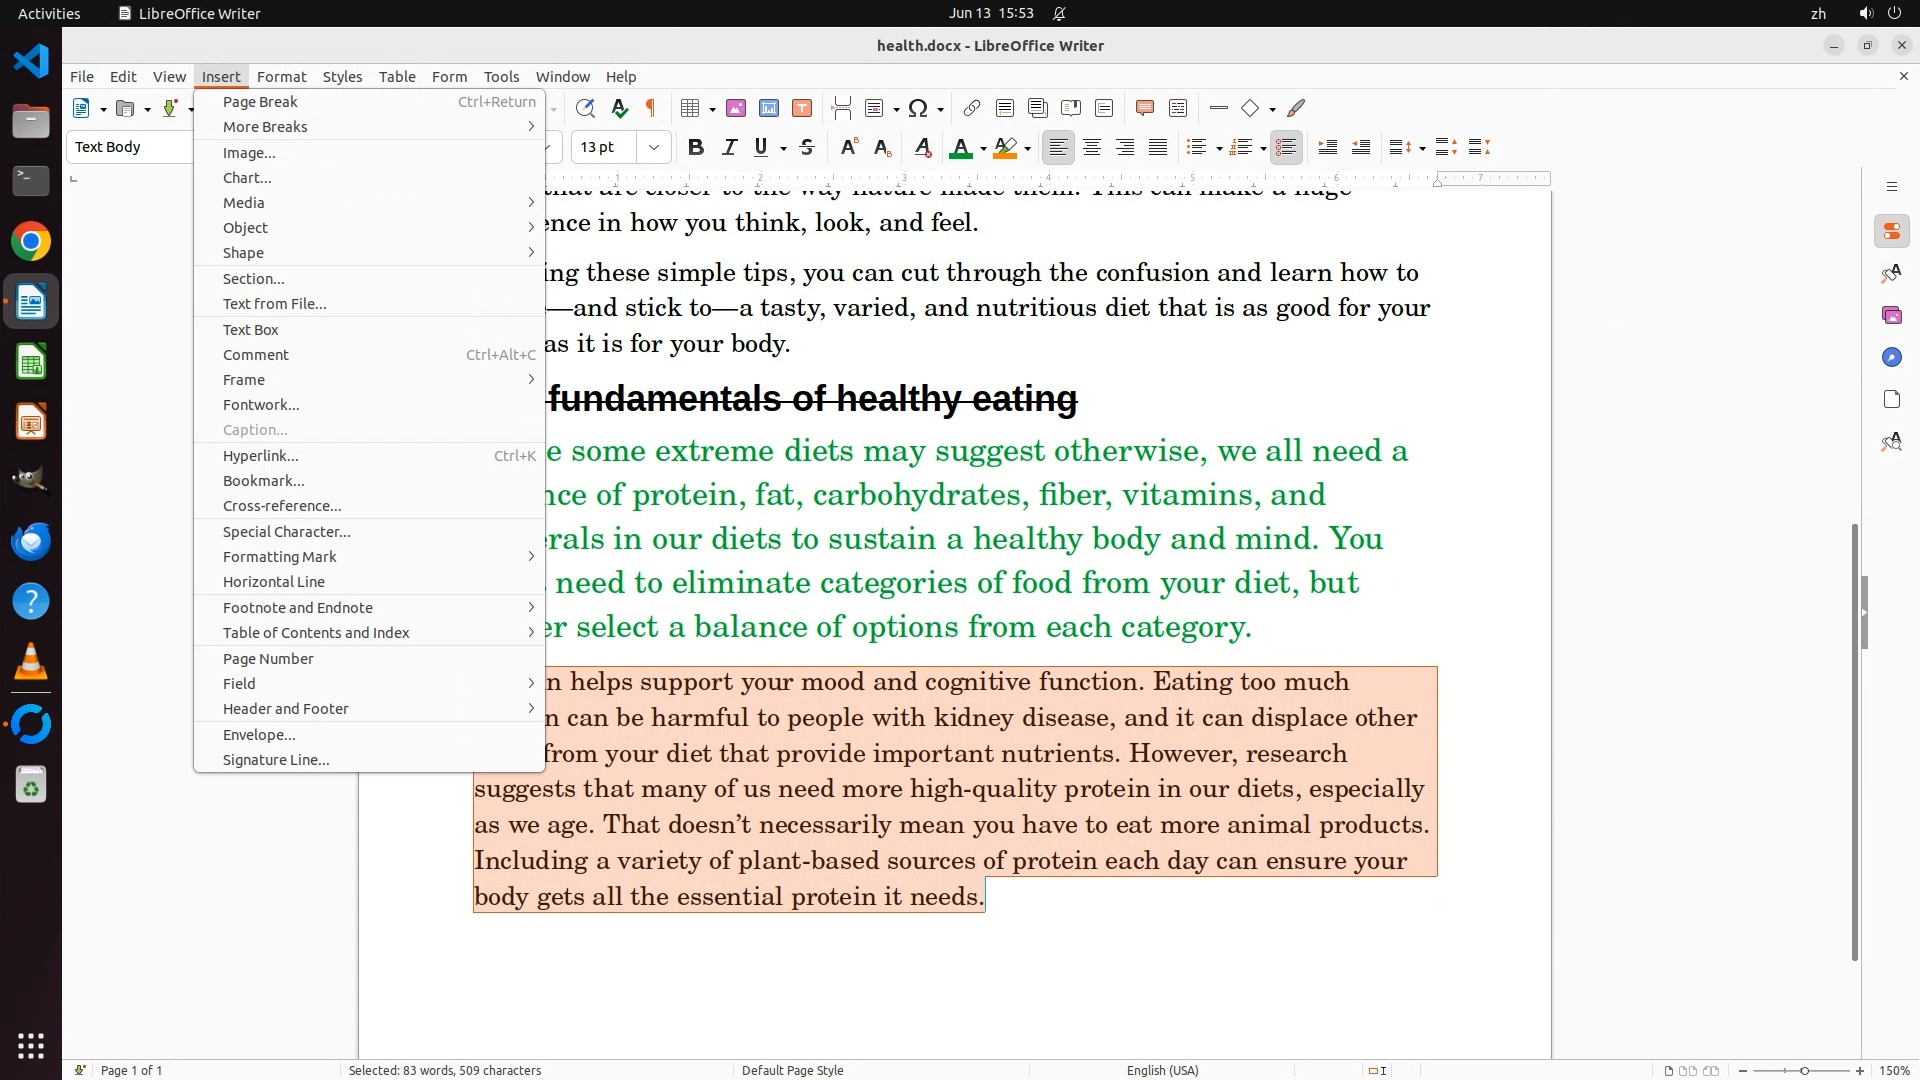The width and height of the screenshot is (1920, 1080).
Task: Click the Superscript icon
Action: (x=848, y=148)
